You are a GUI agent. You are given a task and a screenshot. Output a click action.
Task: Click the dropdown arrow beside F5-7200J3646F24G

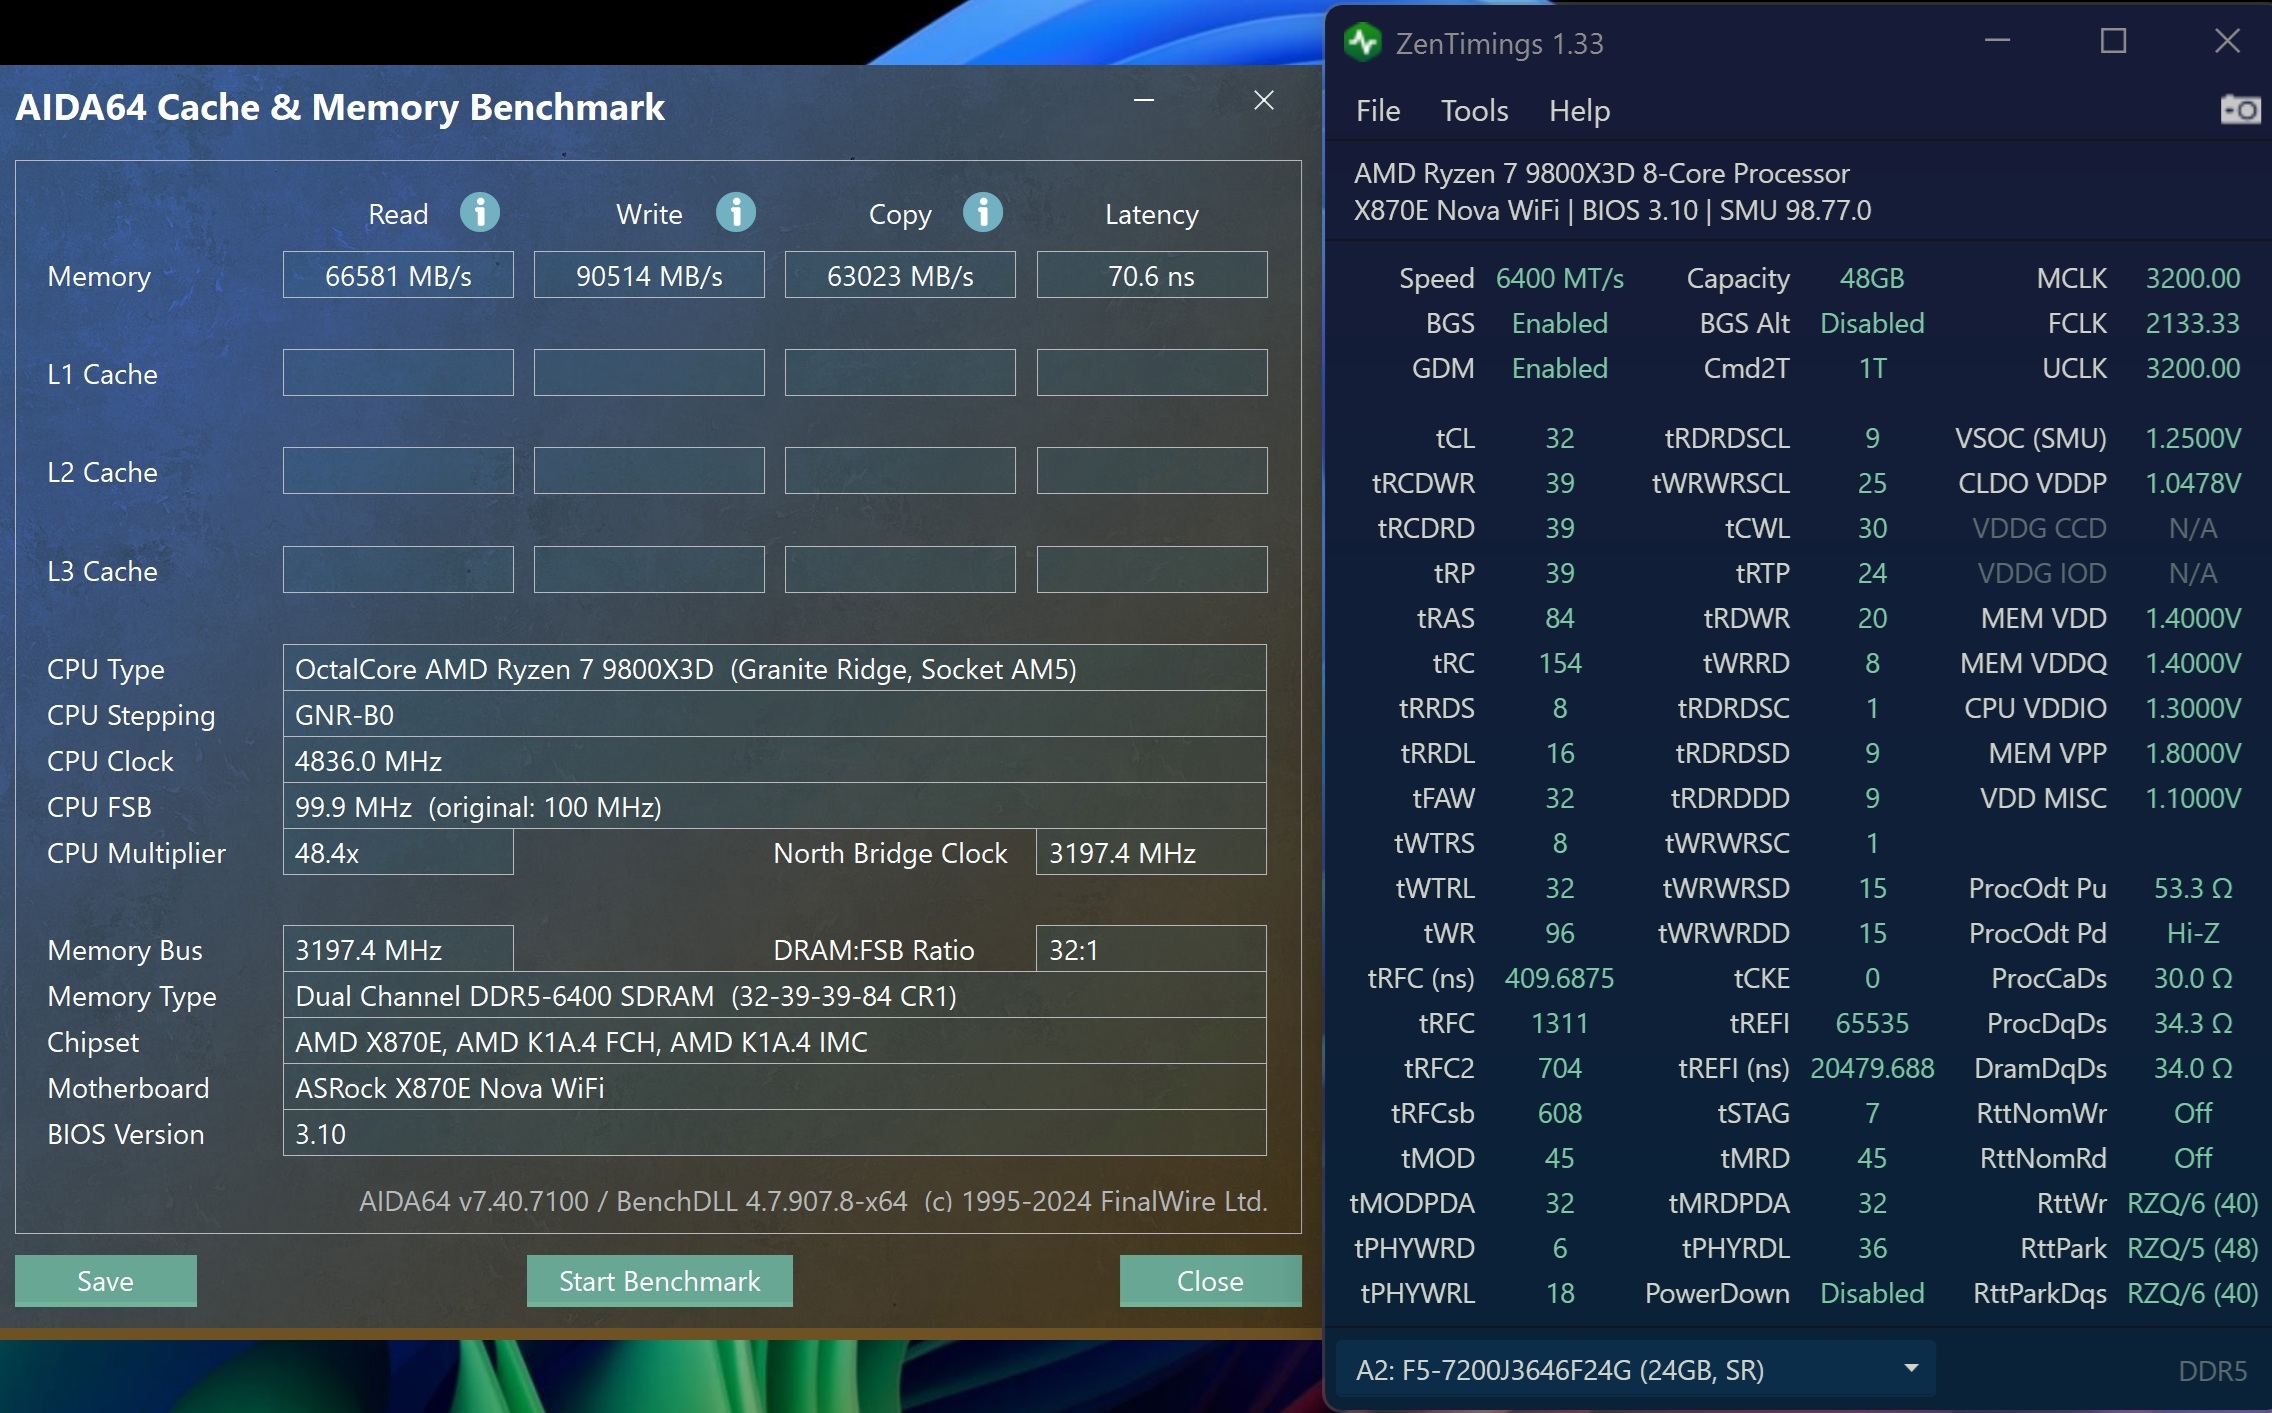coord(1911,1368)
